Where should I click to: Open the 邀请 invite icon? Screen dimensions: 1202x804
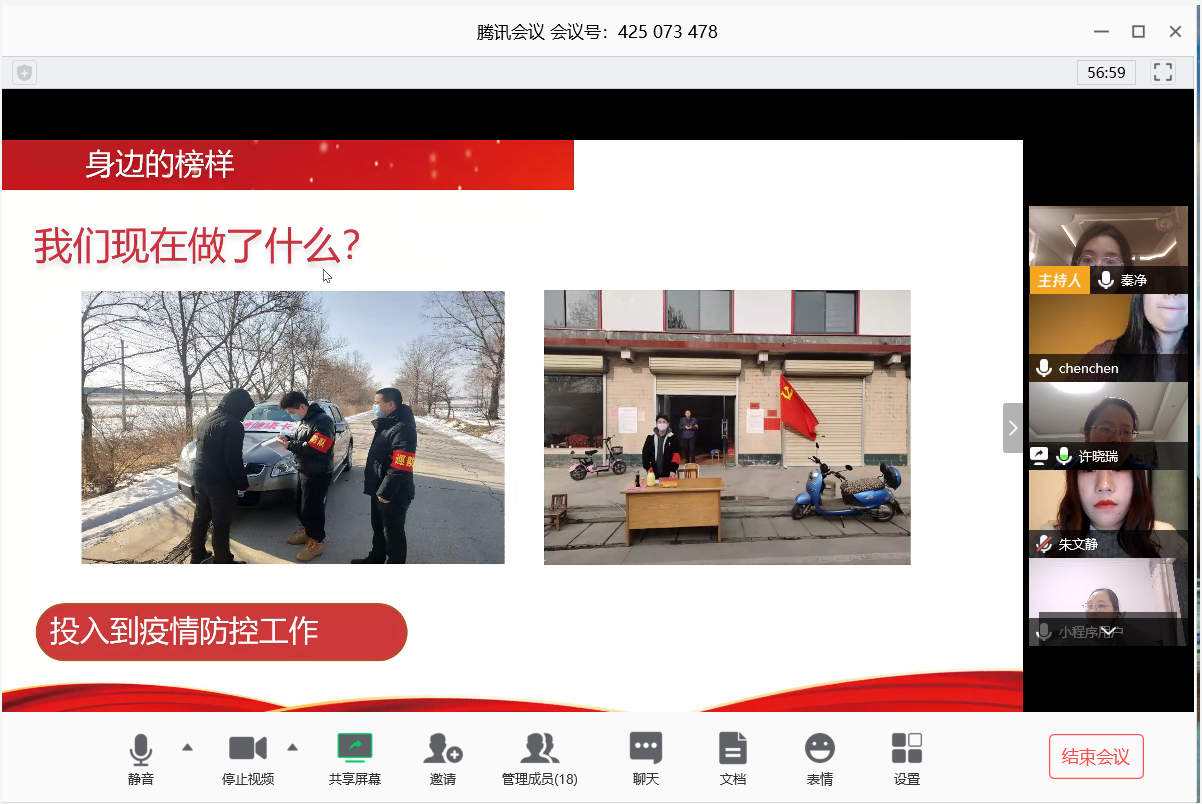pyautogui.click(x=442, y=749)
